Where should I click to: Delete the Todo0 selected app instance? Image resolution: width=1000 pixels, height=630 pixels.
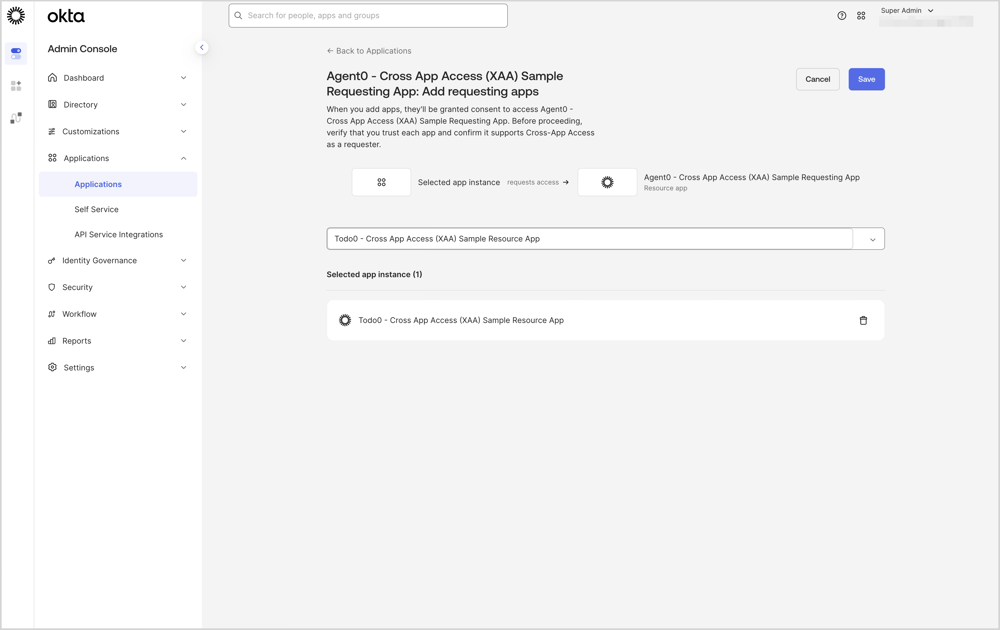tap(863, 321)
